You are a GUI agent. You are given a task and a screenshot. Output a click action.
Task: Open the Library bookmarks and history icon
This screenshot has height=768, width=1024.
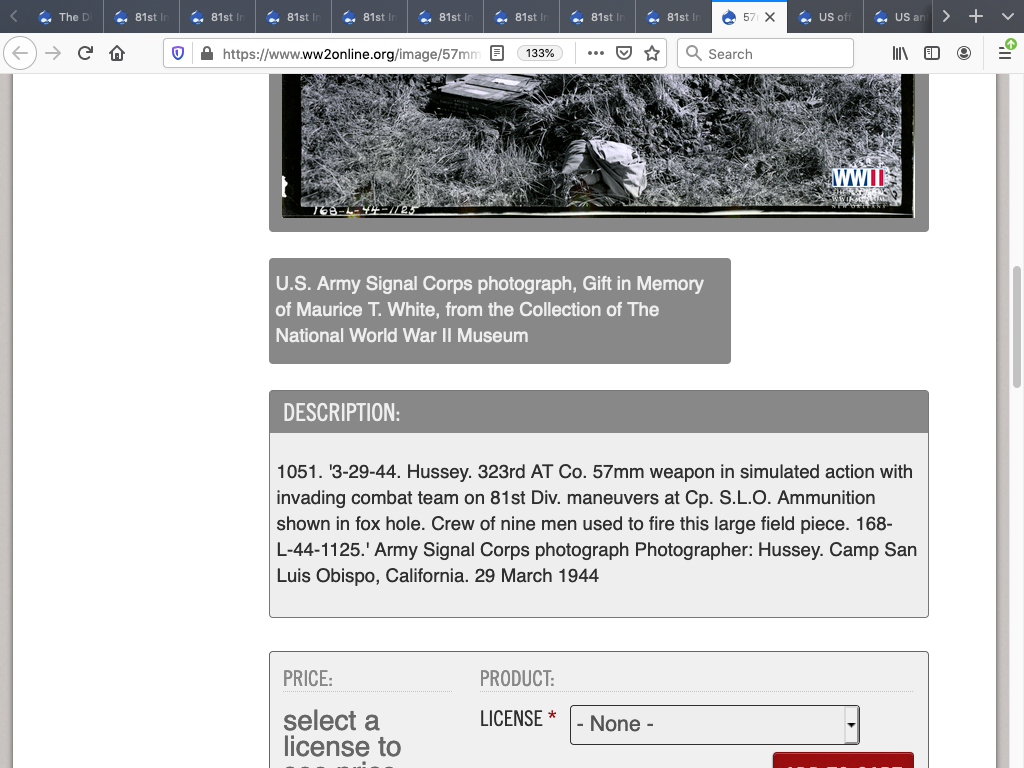[900, 53]
